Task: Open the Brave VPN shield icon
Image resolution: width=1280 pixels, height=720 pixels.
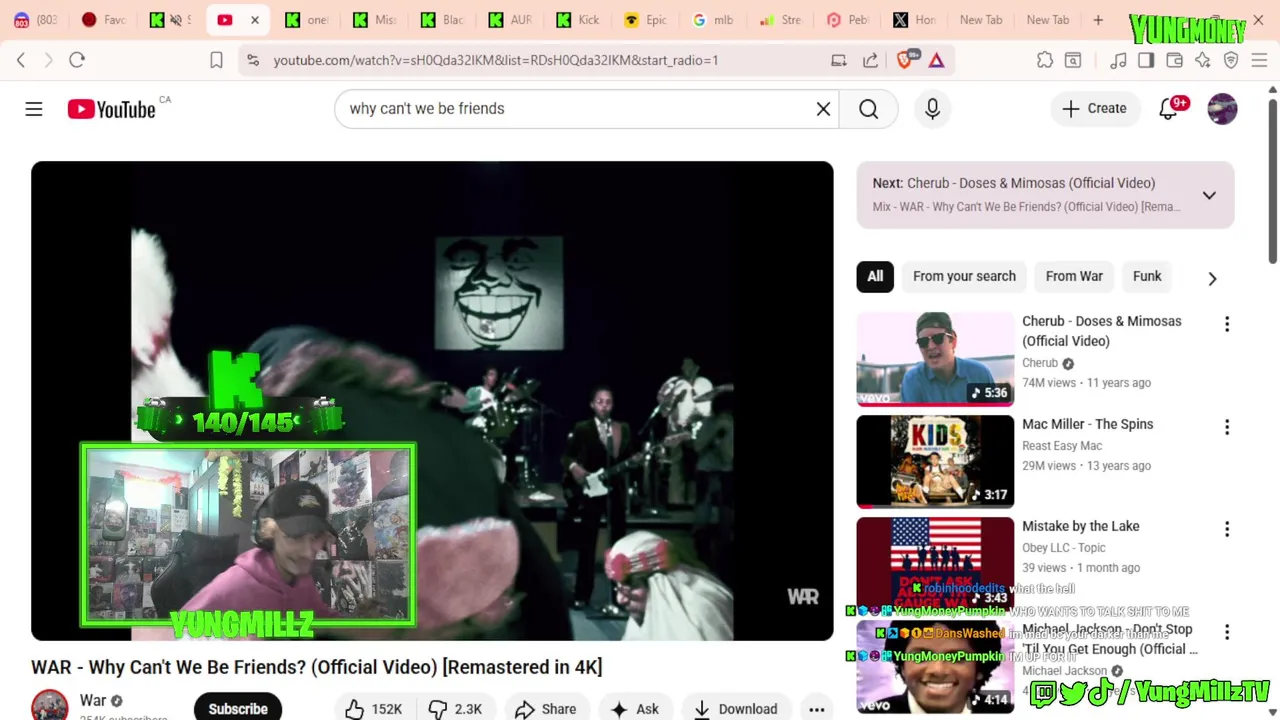Action: coord(1231,60)
